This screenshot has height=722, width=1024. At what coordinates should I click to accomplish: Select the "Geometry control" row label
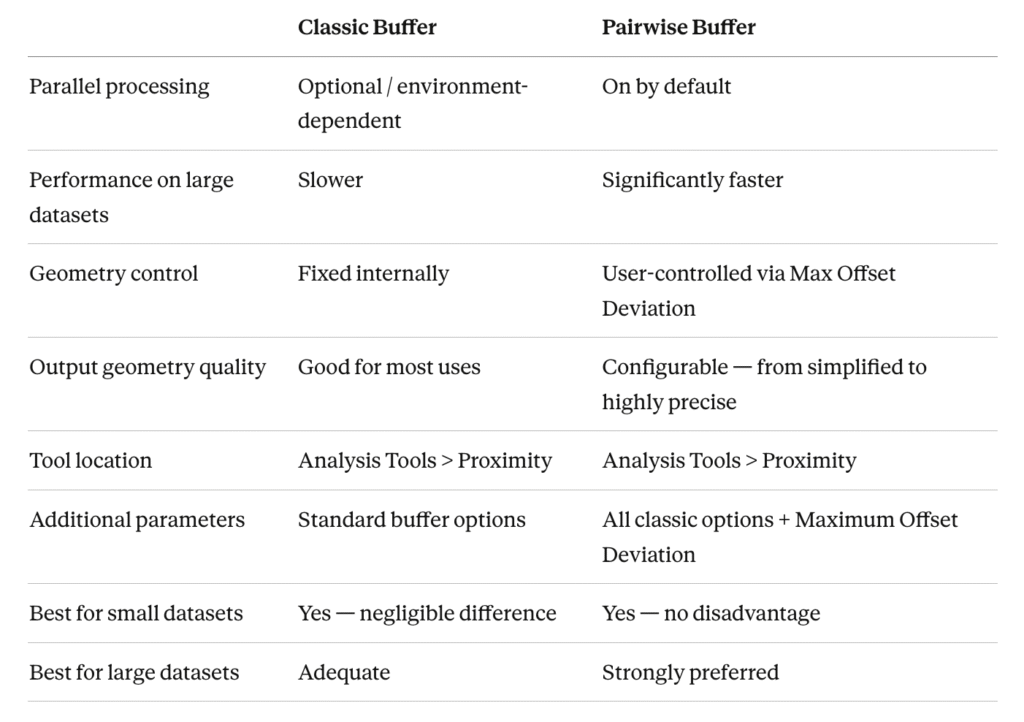[x=113, y=273]
